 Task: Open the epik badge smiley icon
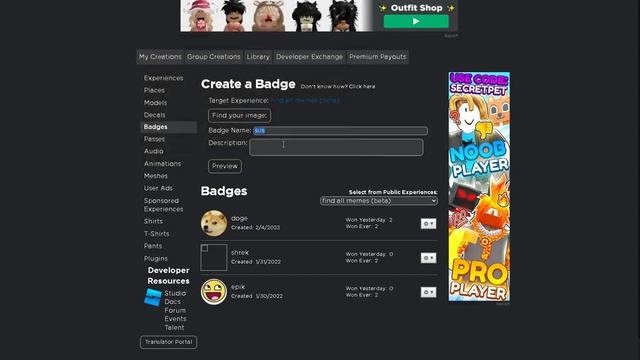[213, 291]
